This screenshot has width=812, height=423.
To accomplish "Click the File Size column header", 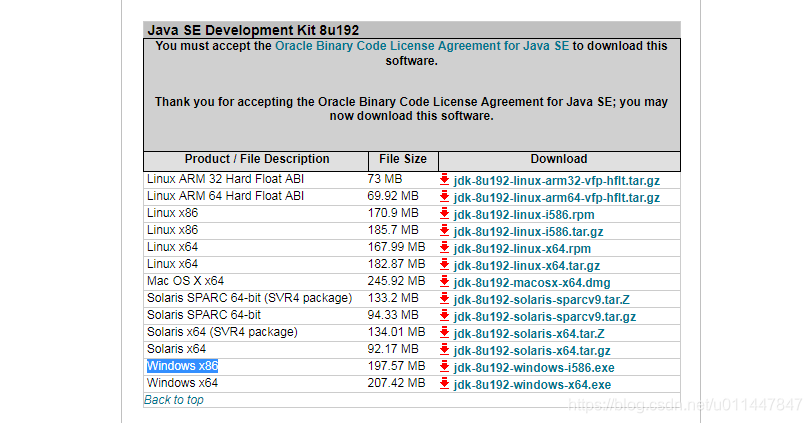I will [x=403, y=159].
